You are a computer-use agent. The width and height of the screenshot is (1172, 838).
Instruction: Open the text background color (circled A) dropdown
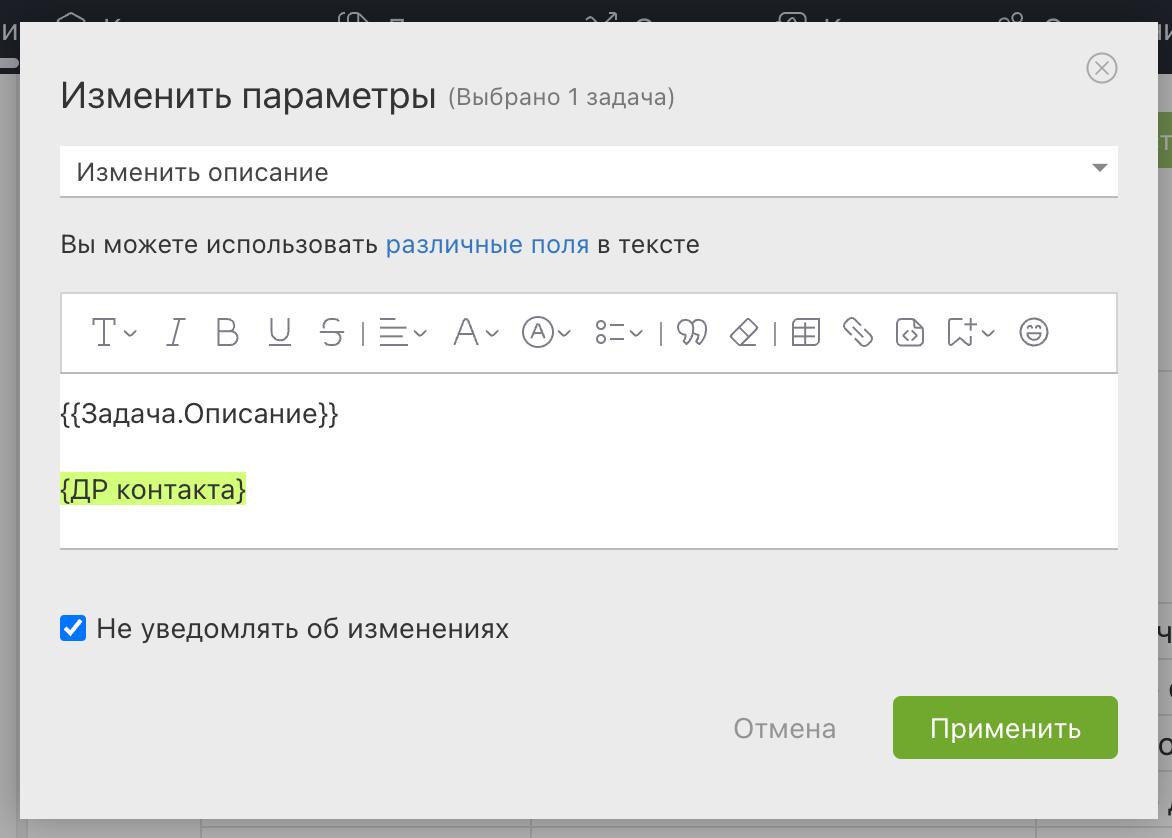[546, 332]
